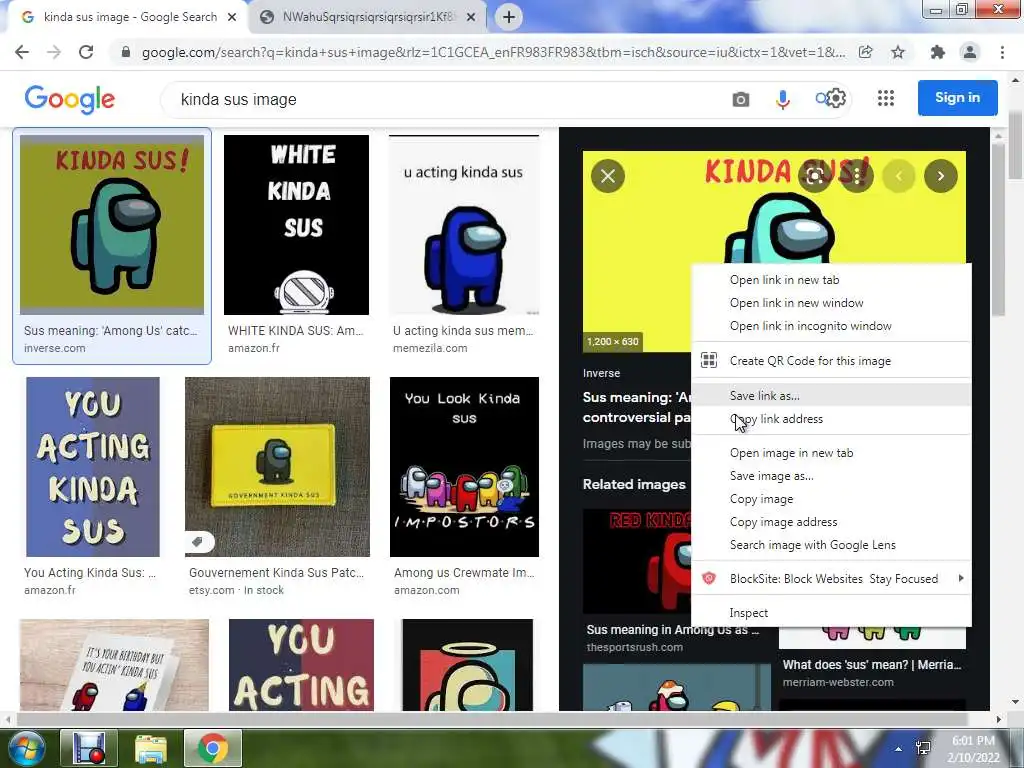
Task: Click the share page icon in address bar
Action: click(x=866, y=52)
